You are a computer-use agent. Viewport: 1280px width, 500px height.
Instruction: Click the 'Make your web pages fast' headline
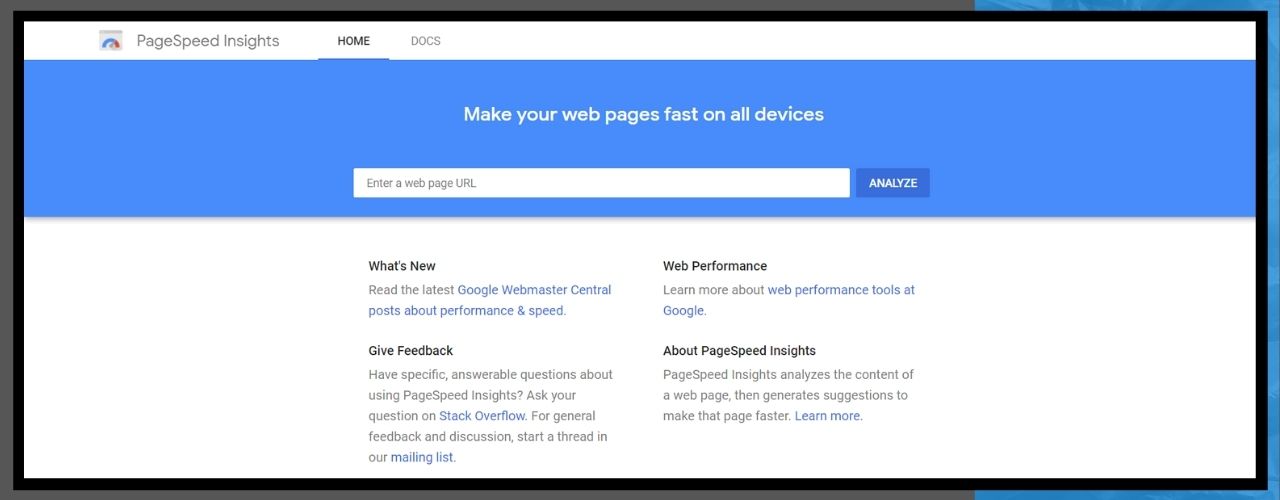644,114
